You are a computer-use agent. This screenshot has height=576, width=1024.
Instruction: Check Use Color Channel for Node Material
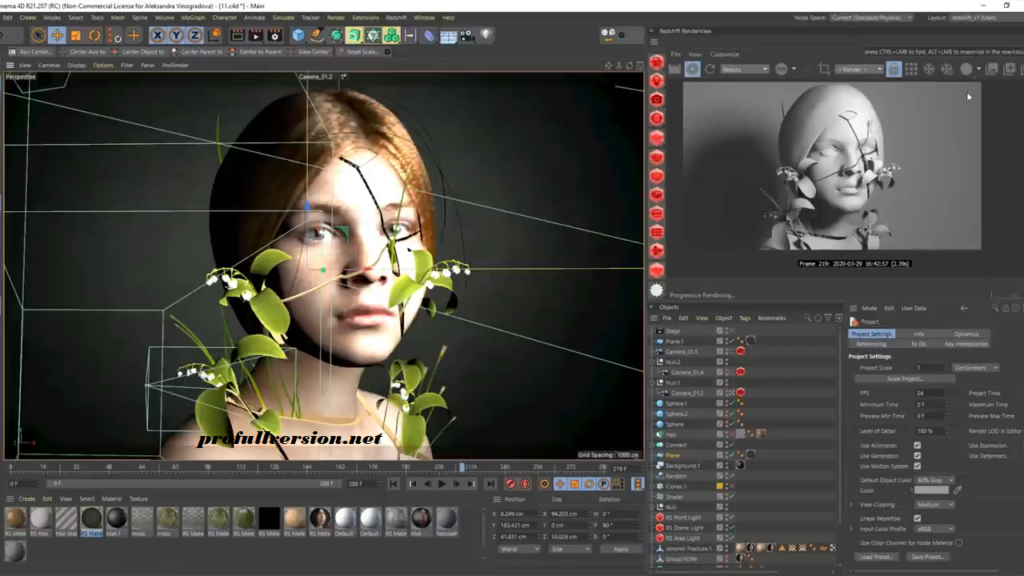pyautogui.click(x=957, y=540)
